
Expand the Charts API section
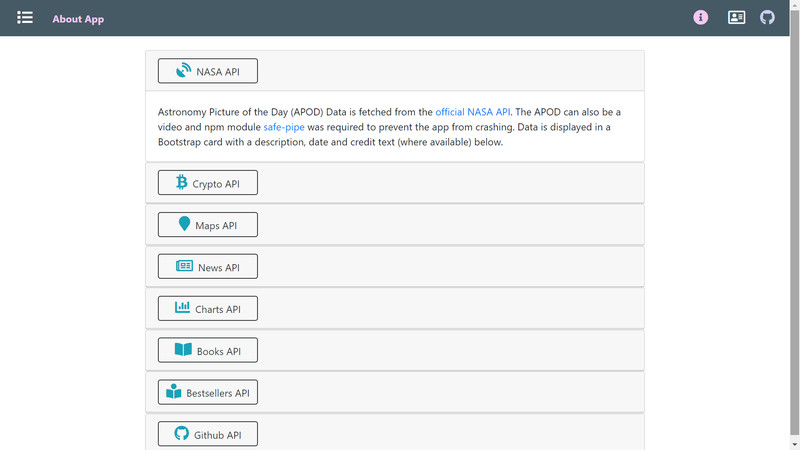208,308
